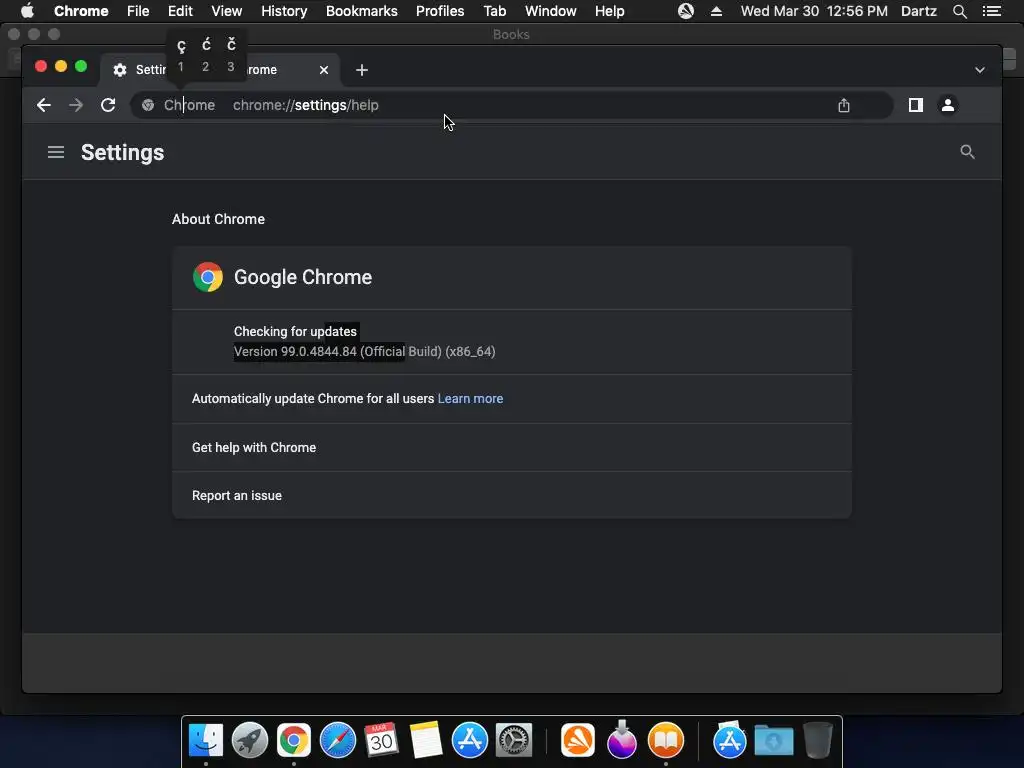Open Google Chrome in the Dock
Viewport: 1024px width, 768px height.
(294, 741)
